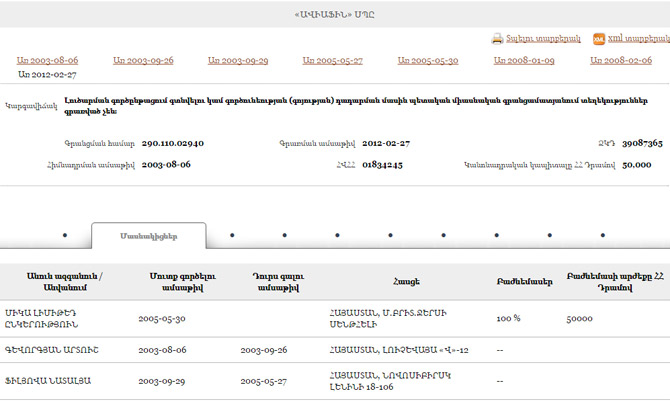This screenshot has width=670, height=414.
Task: Click the Դուրս գալու ամսաթիվ column header
Action: (x=278, y=282)
